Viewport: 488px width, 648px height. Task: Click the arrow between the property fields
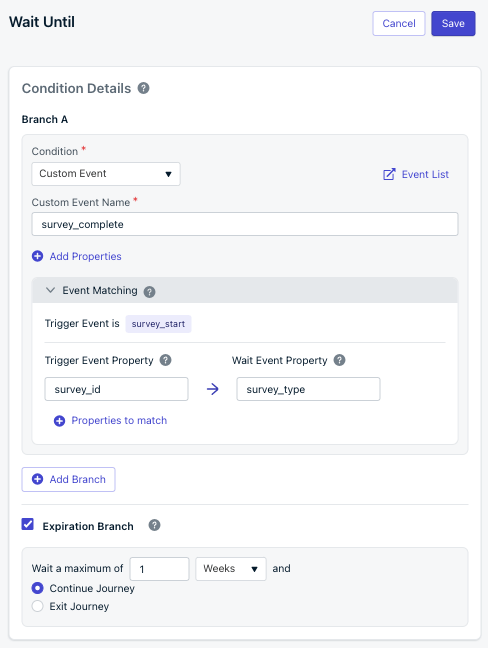[212, 389]
